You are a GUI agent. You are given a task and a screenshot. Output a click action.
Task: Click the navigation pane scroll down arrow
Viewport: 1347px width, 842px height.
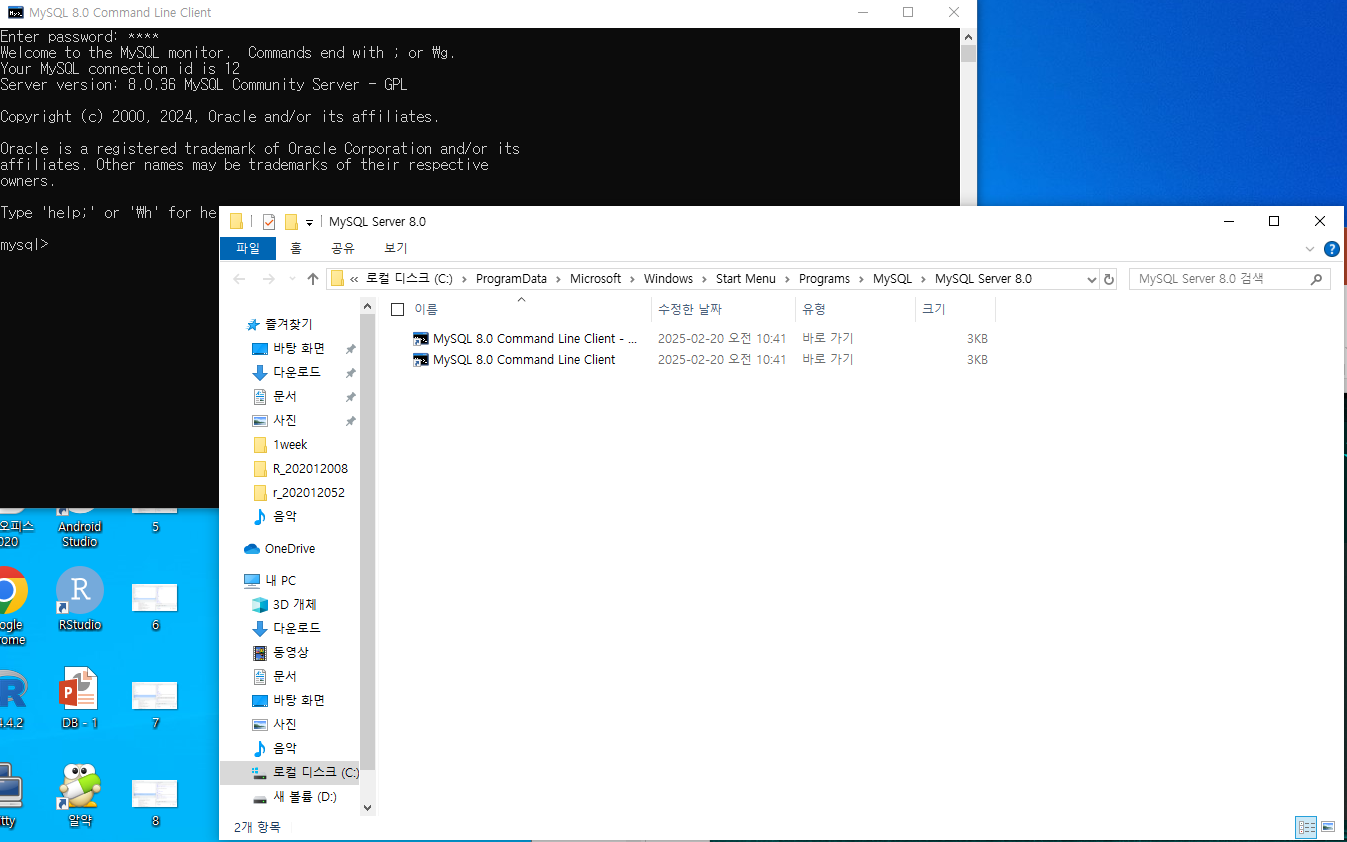click(367, 807)
